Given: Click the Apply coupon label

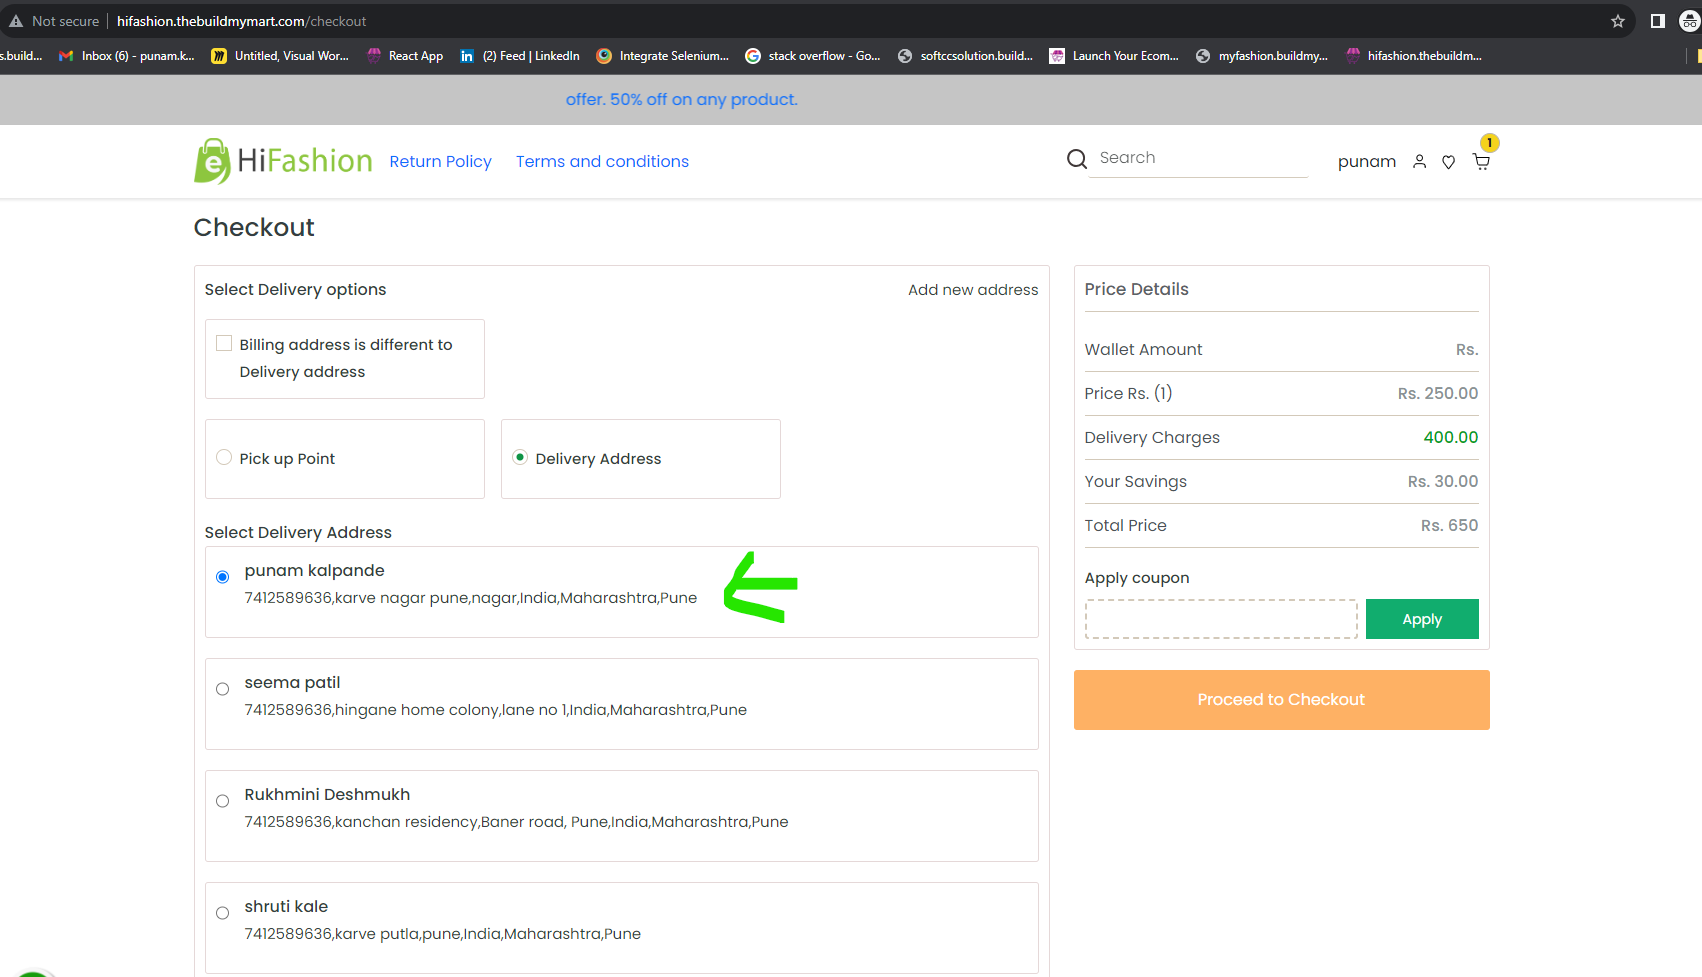Looking at the screenshot, I should tap(1137, 578).
